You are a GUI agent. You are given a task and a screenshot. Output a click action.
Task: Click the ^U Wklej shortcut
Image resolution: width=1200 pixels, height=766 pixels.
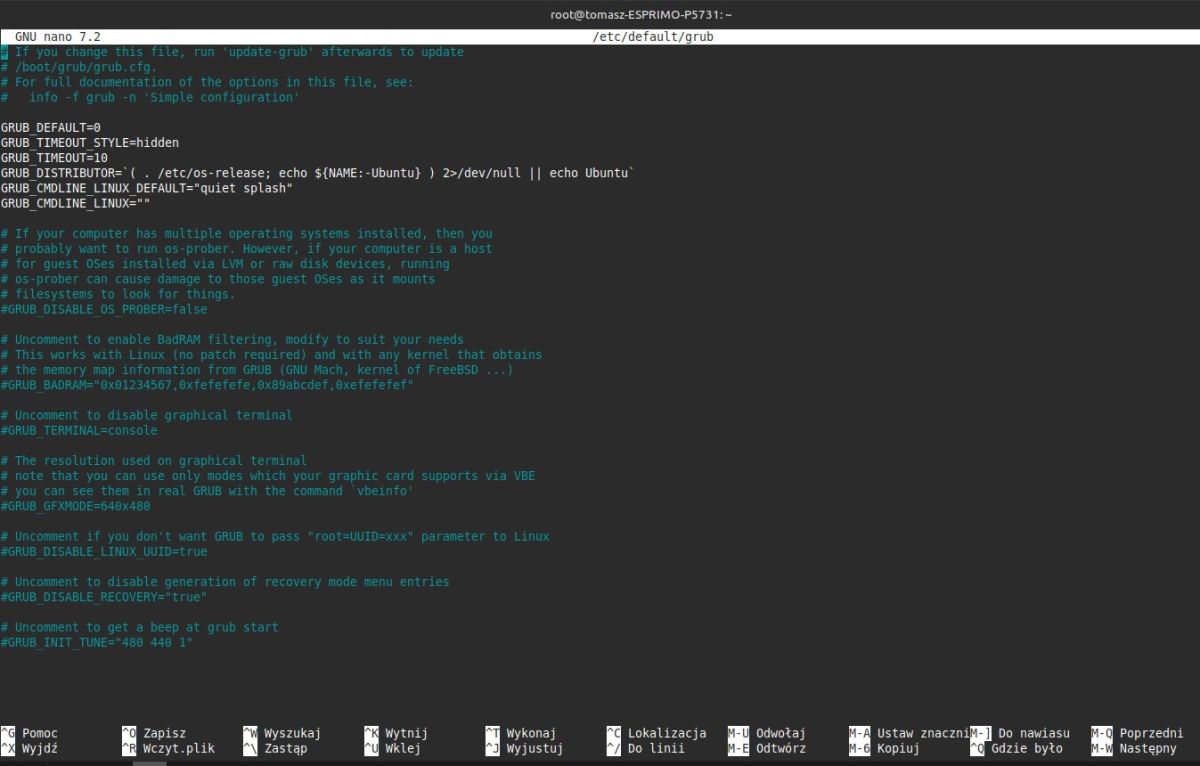click(393, 748)
